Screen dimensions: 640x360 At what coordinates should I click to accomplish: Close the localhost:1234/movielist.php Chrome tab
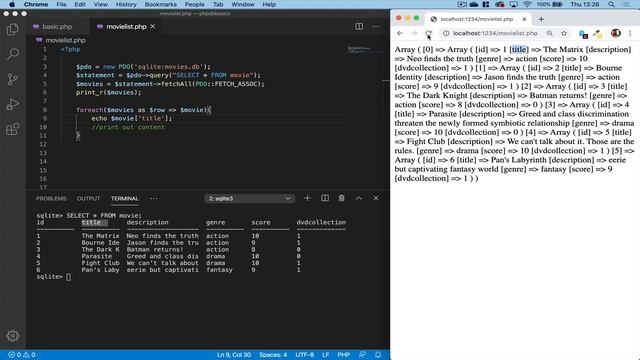(524, 19)
